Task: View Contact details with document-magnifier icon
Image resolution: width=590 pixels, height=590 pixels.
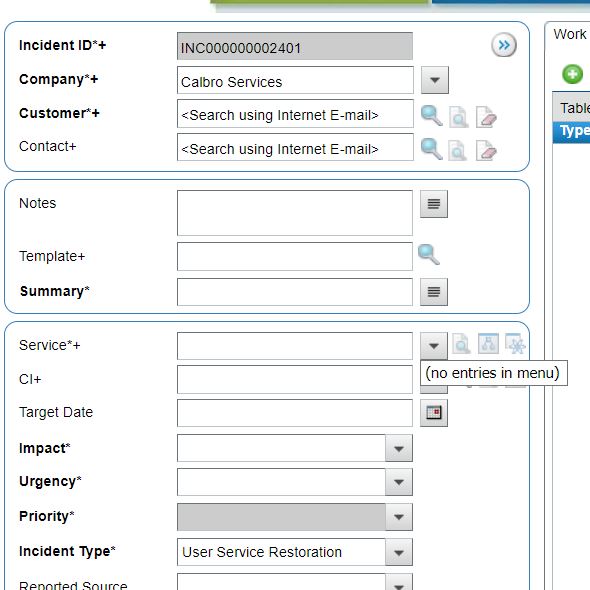Action: tap(458, 150)
